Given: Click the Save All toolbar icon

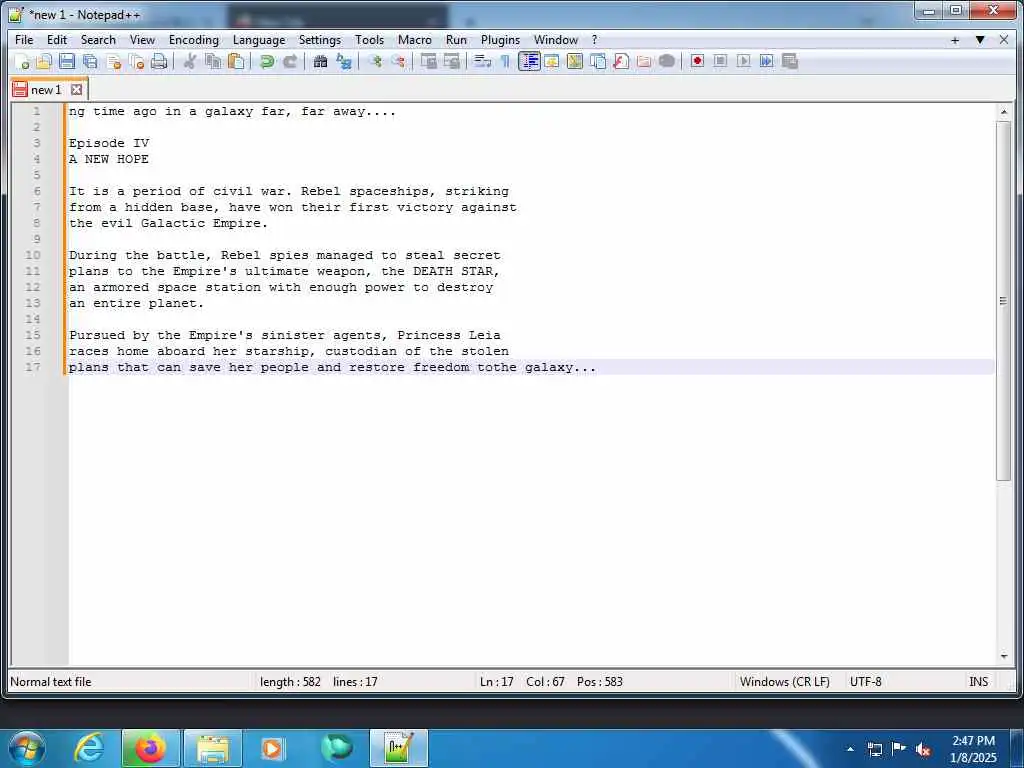Looking at the screenshot, I should click(x=90, y=61).
